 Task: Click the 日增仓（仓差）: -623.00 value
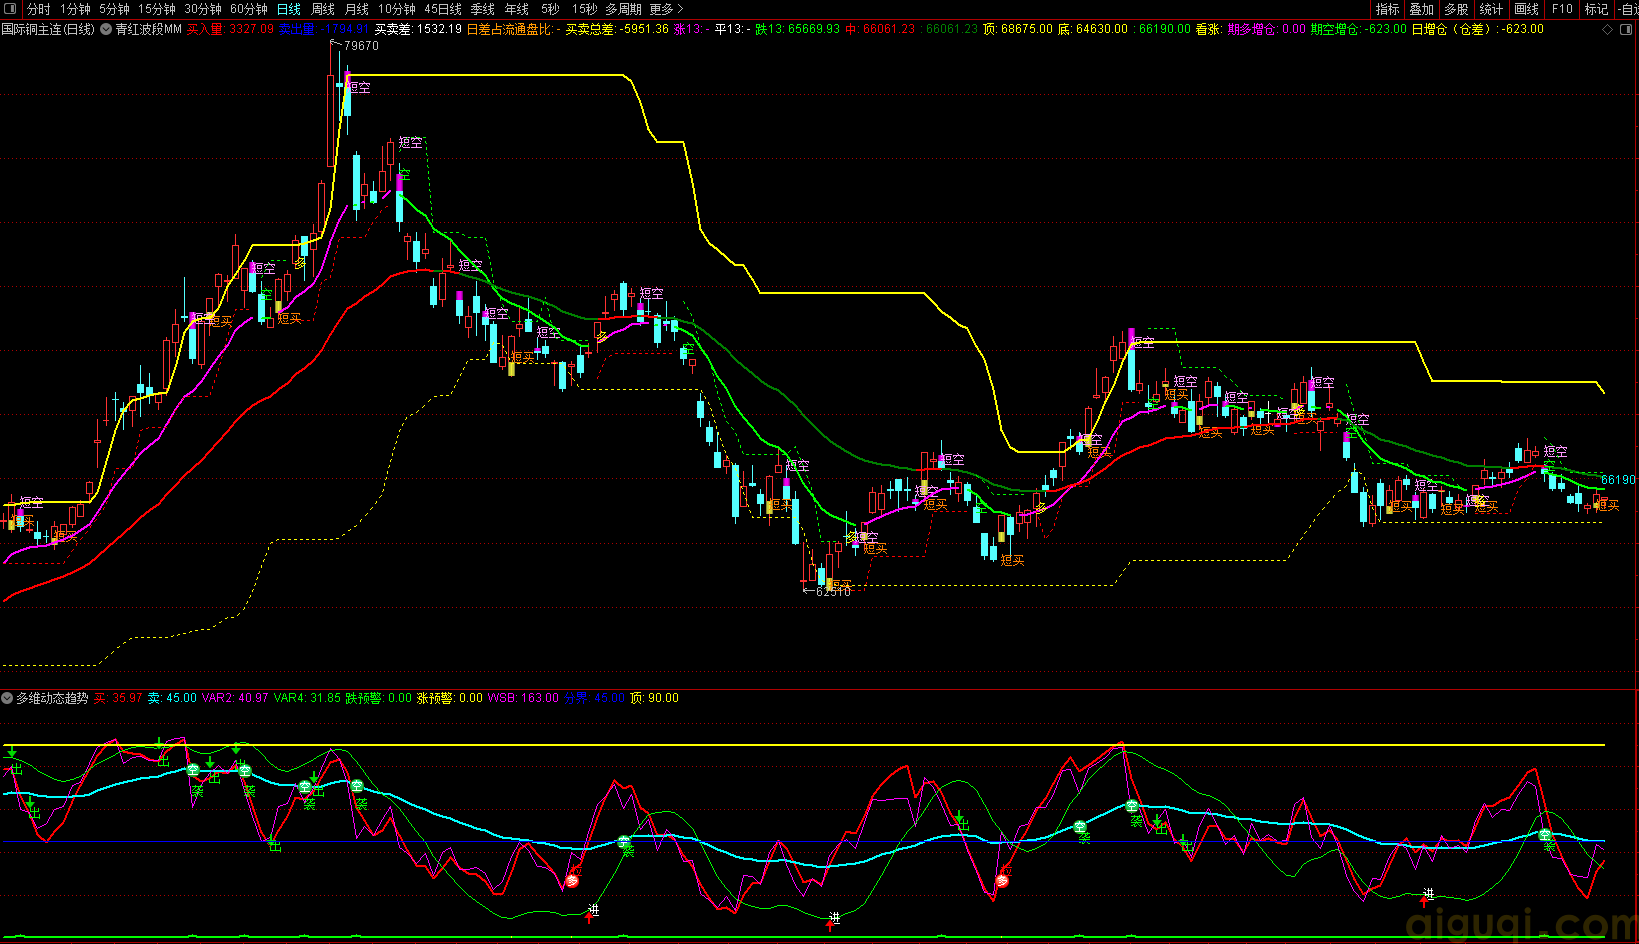1478,29
